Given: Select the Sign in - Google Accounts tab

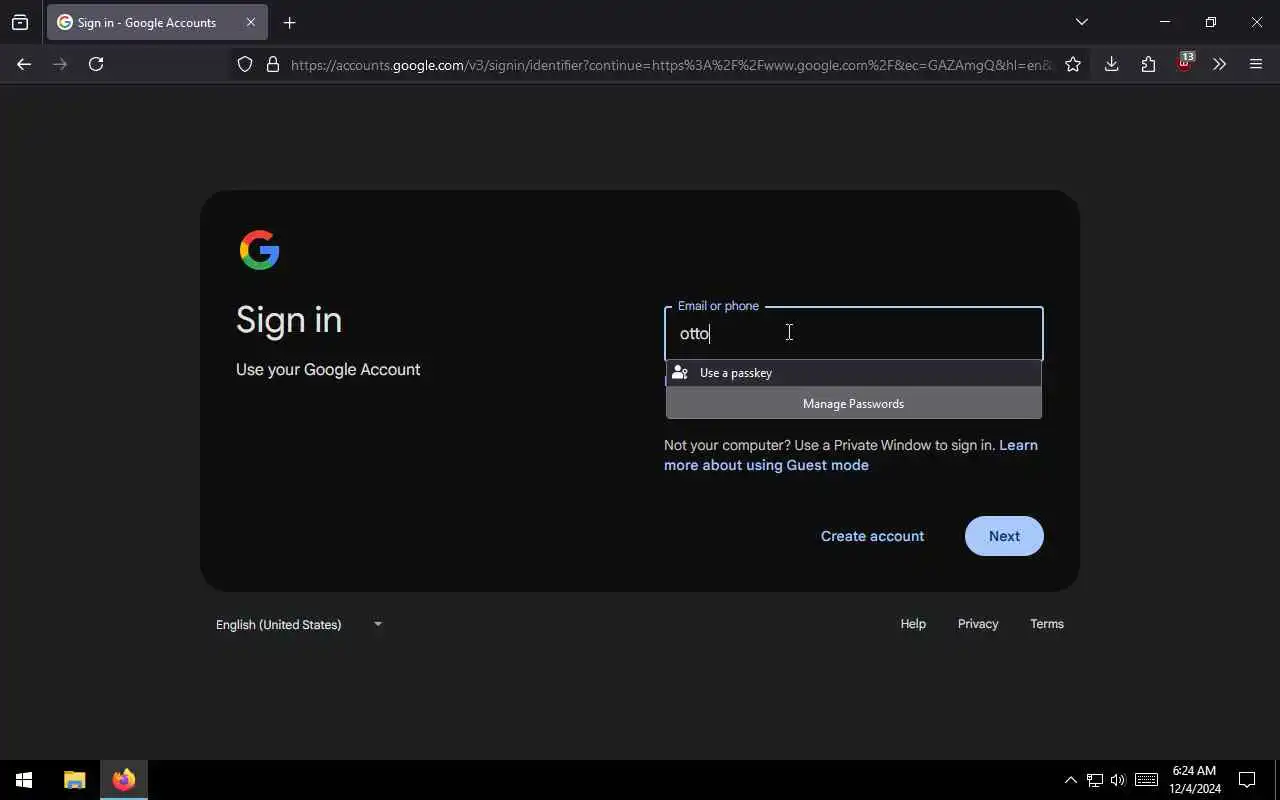Looking at the screenshot, I should (x=157, y=22).
